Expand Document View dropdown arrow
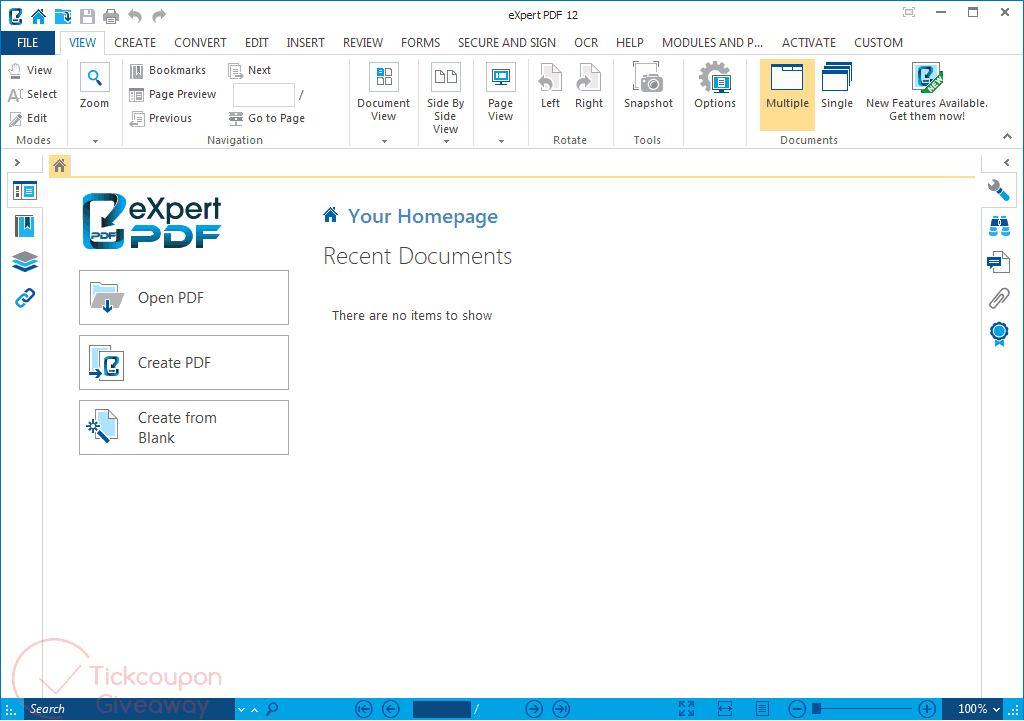 tap(385, 141)
